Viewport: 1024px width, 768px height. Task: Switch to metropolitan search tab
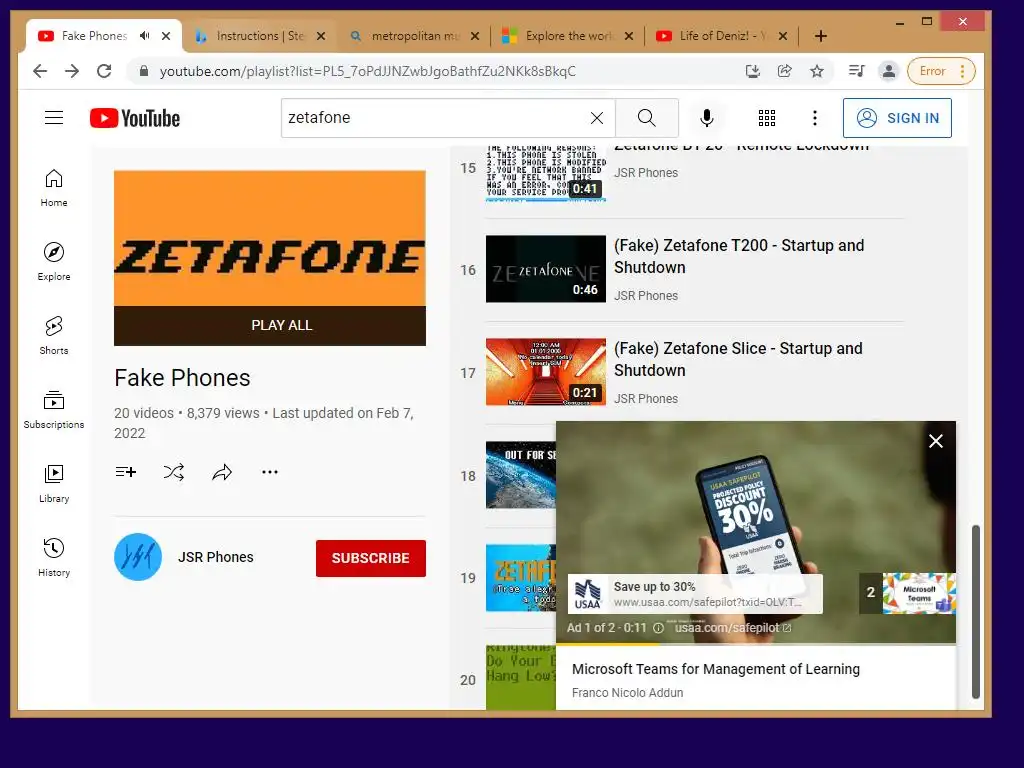tap(415, 36)
